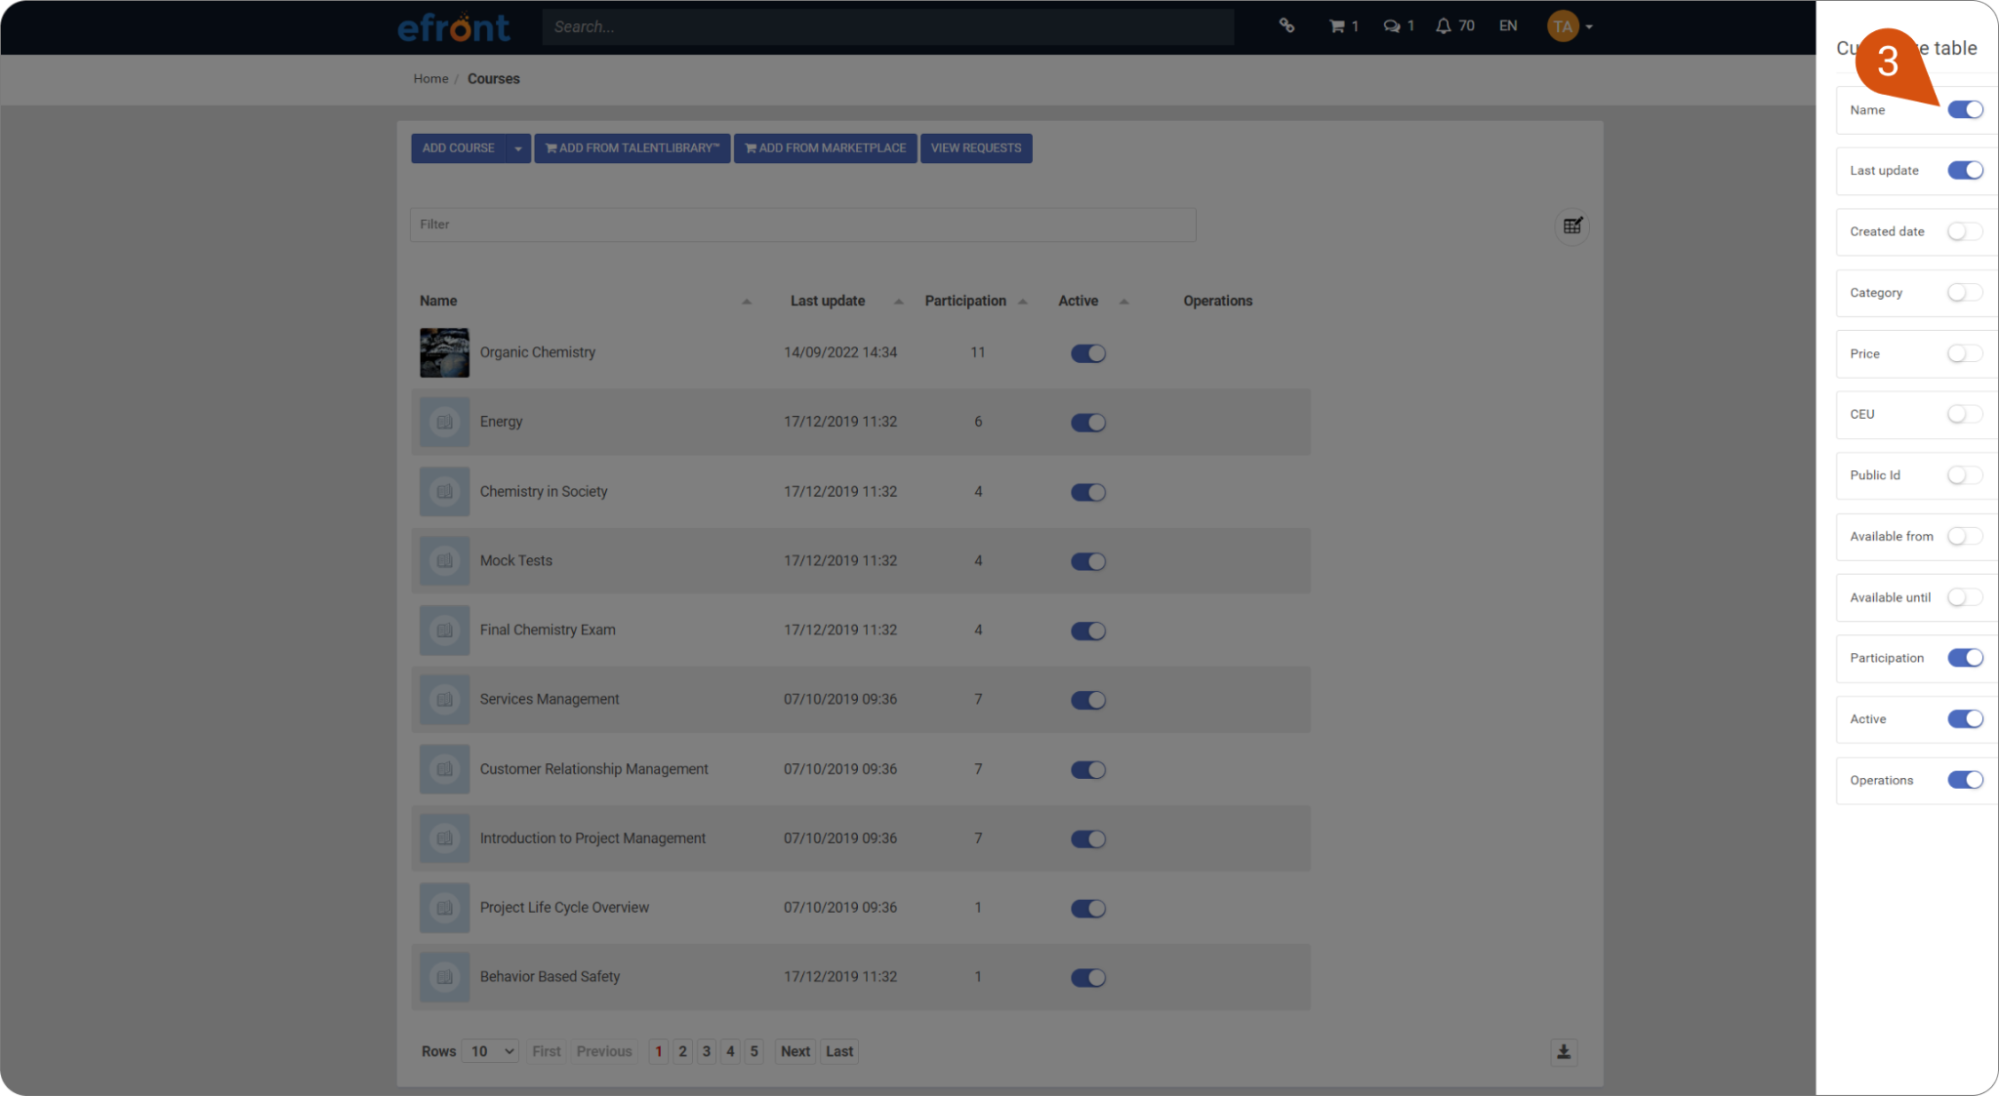Toggle Energy course active switch

coord(1088,422)
